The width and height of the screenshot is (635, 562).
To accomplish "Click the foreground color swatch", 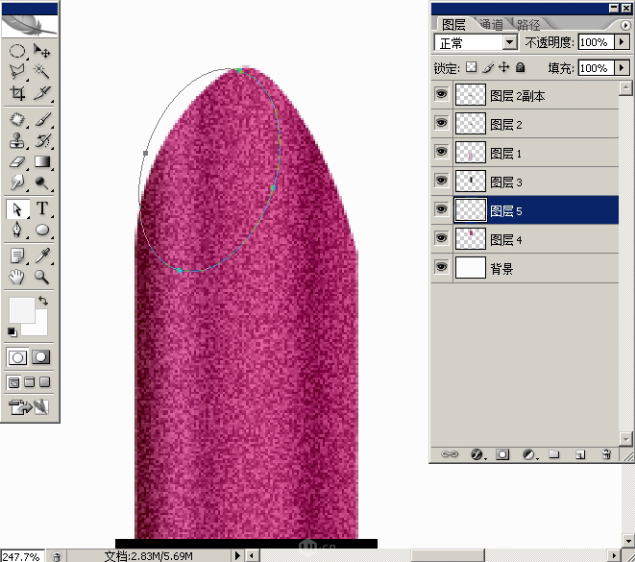I will pyautogui.click(x=21, y=310).
